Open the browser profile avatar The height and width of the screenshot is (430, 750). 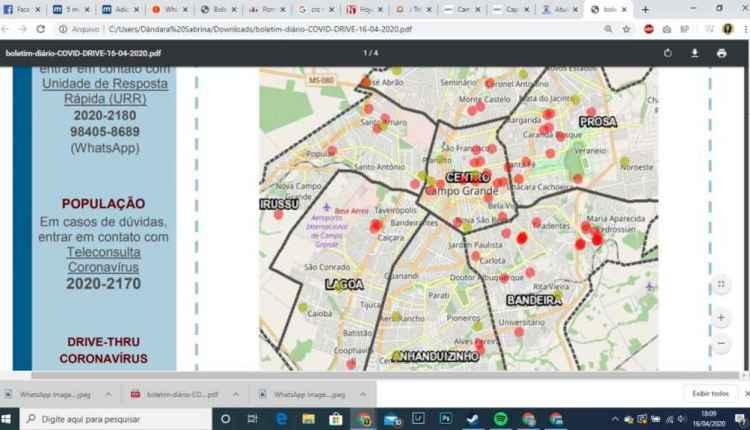pos(728,29)
